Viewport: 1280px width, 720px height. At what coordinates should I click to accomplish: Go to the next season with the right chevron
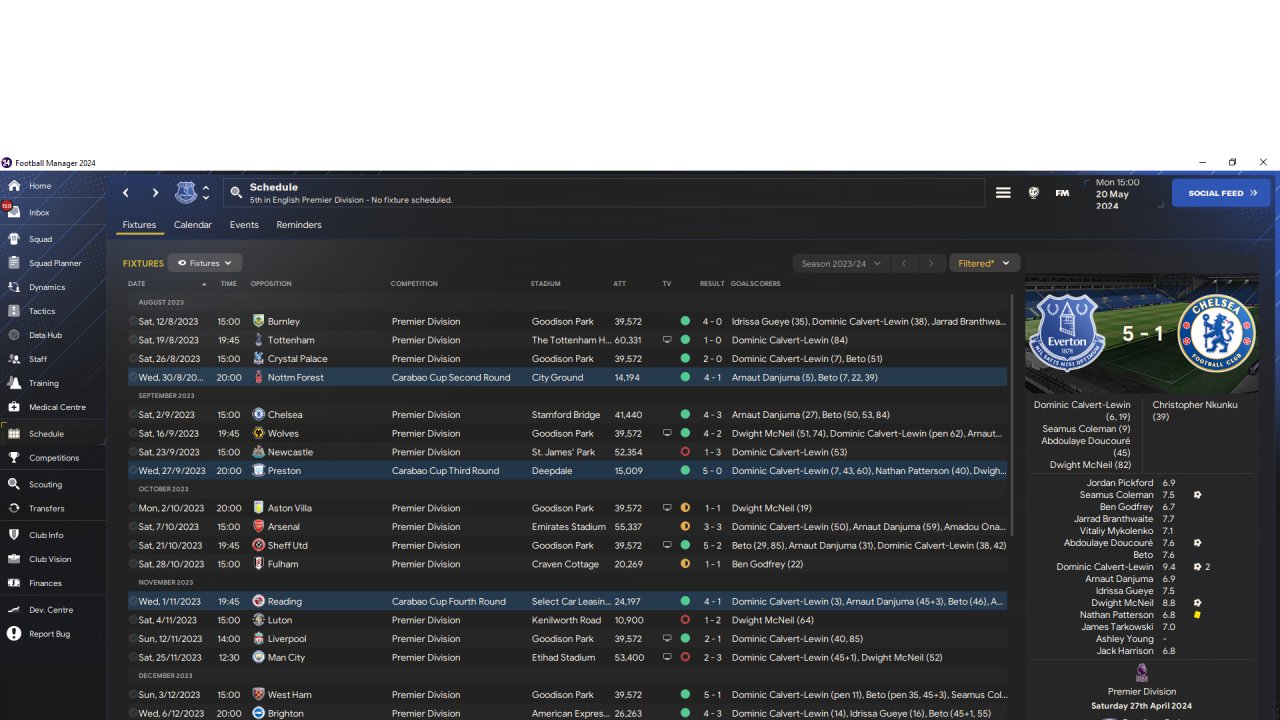pyautogui.click(x=931, y=263)
